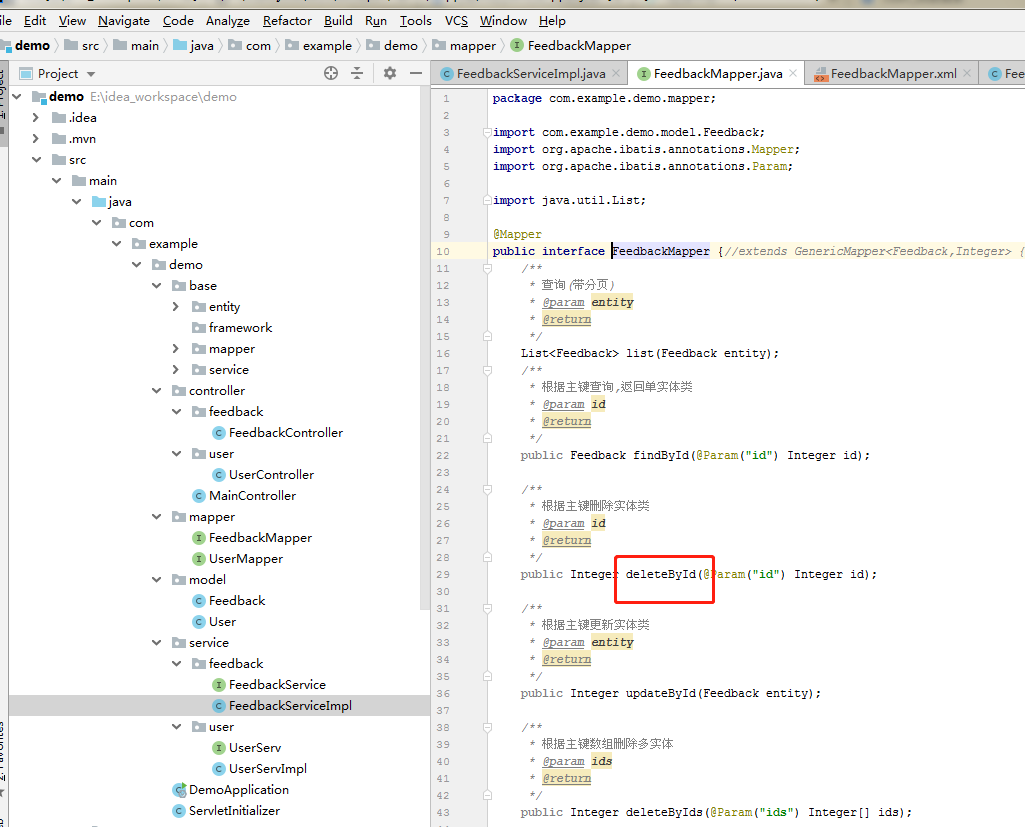Open the Refactor menu
Viewport: 1025px width, 827px height.
(287, 20)
